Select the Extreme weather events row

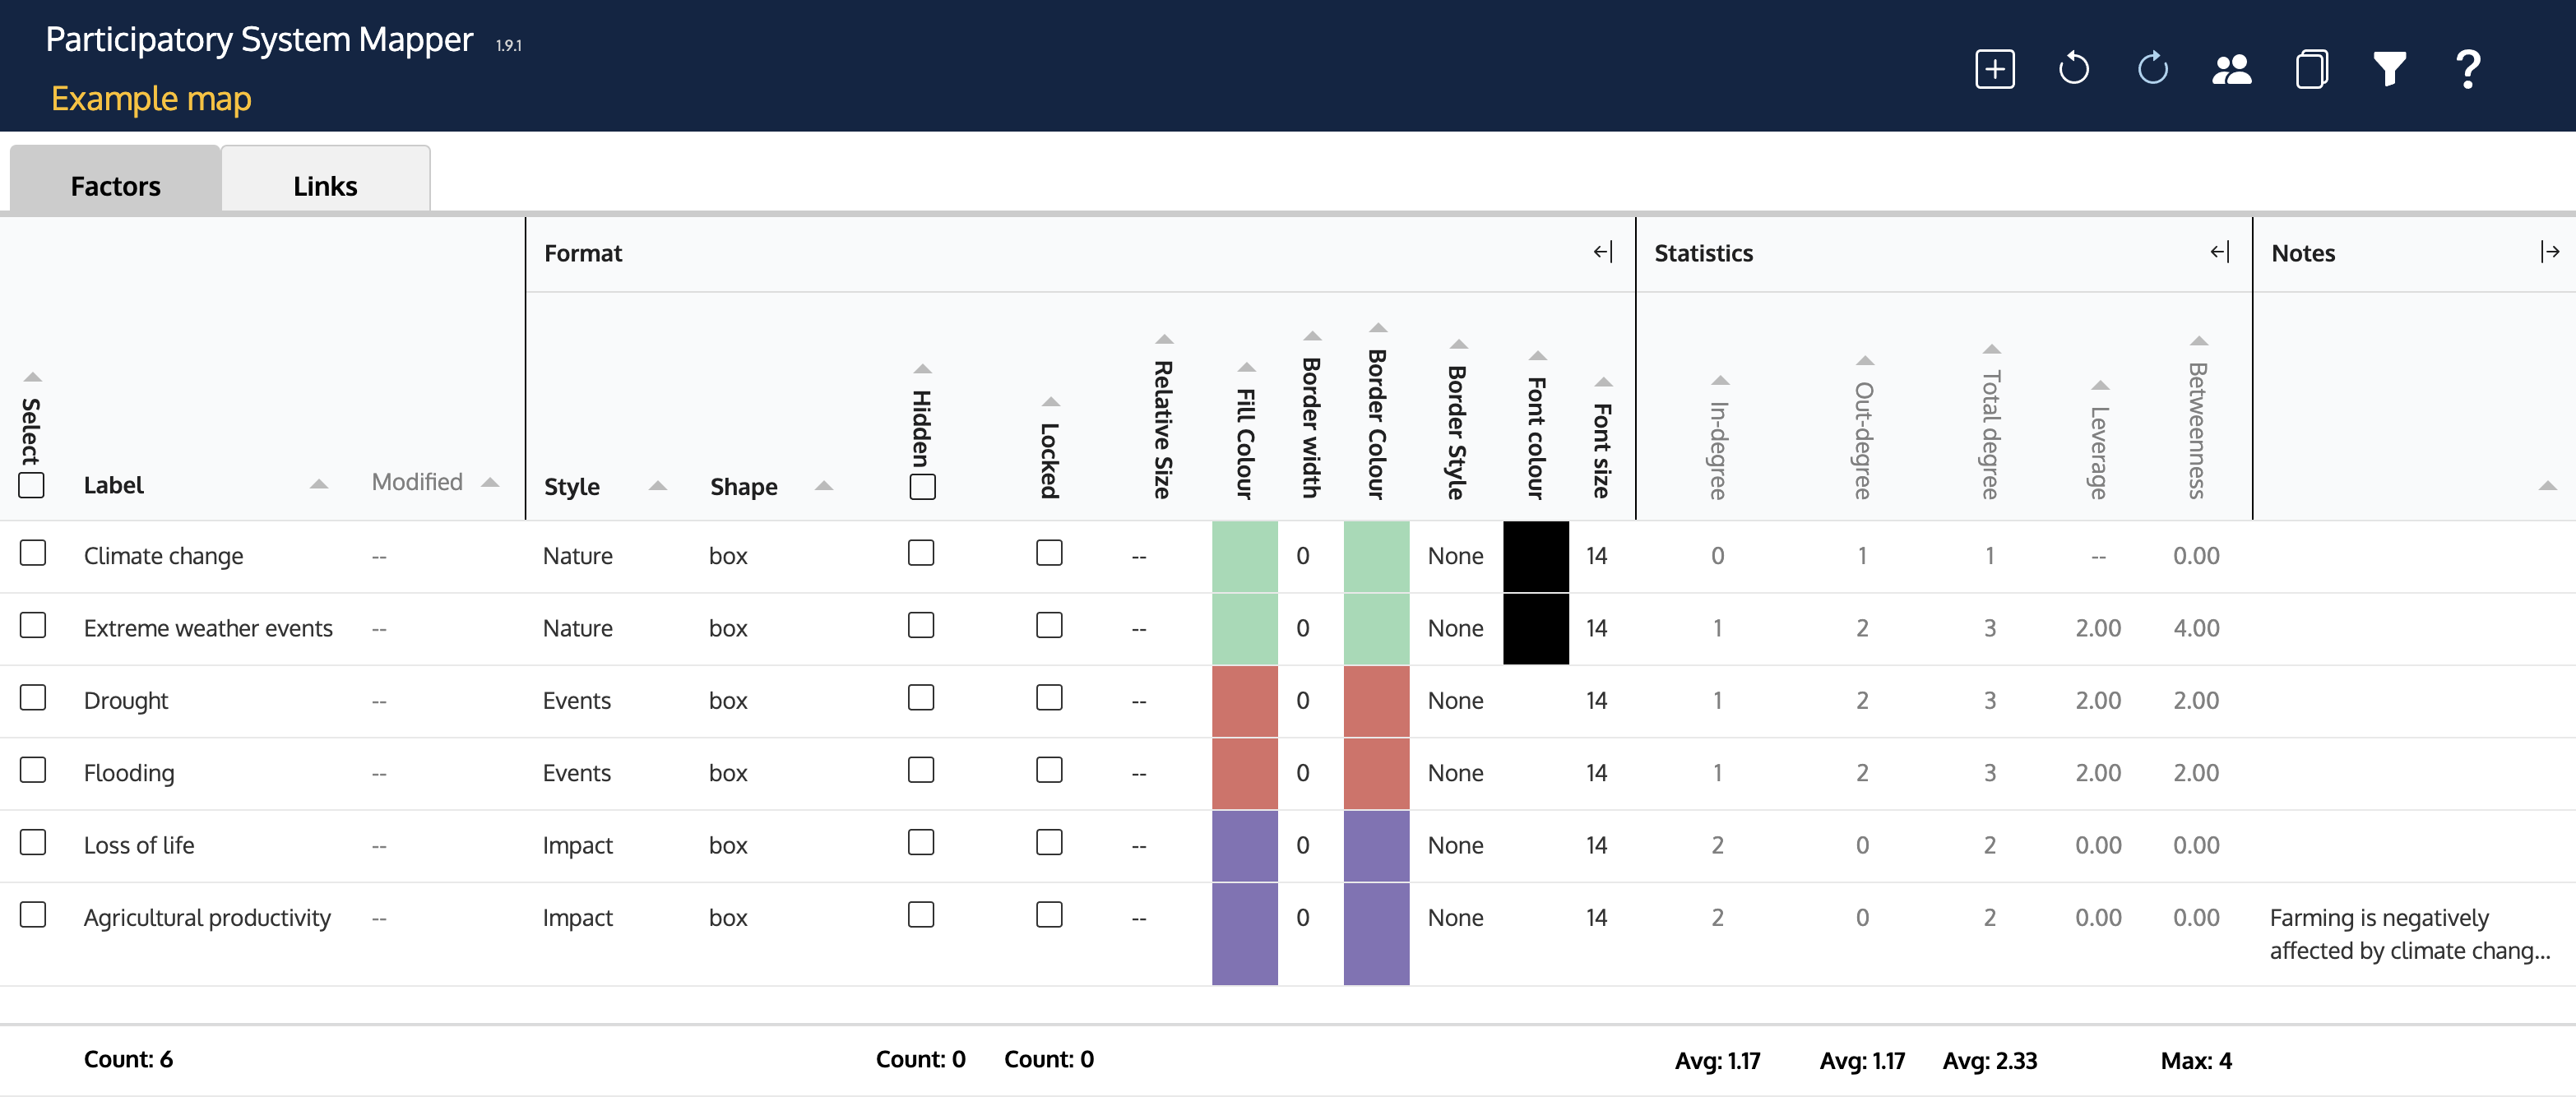coord(33,625)
